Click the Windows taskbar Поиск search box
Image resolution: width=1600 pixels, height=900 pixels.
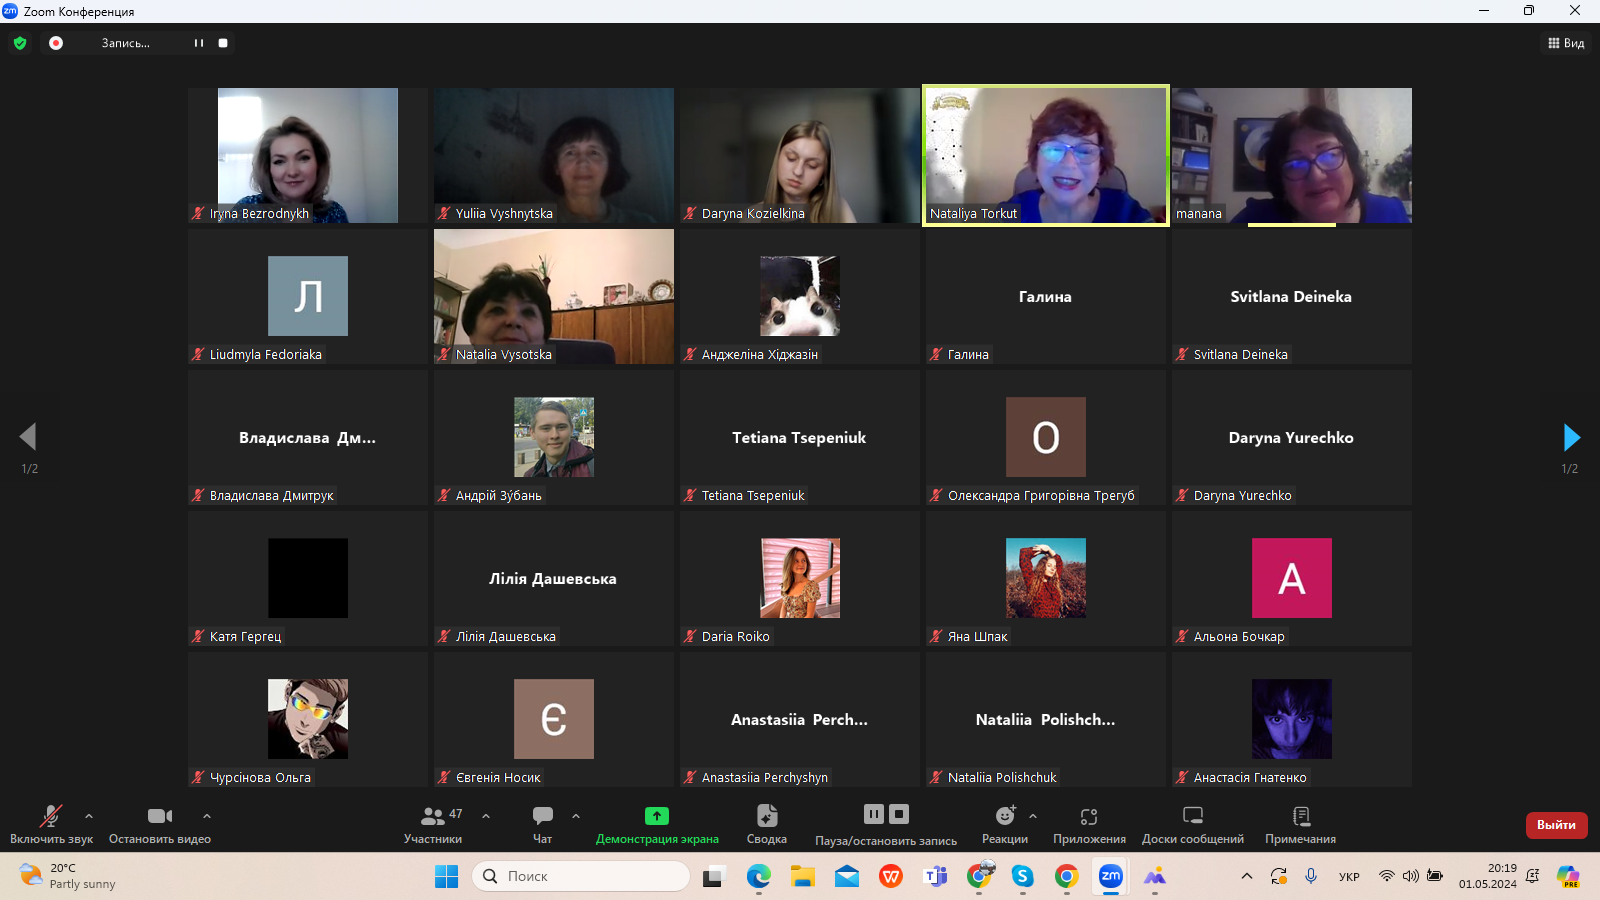click(581, 876)
